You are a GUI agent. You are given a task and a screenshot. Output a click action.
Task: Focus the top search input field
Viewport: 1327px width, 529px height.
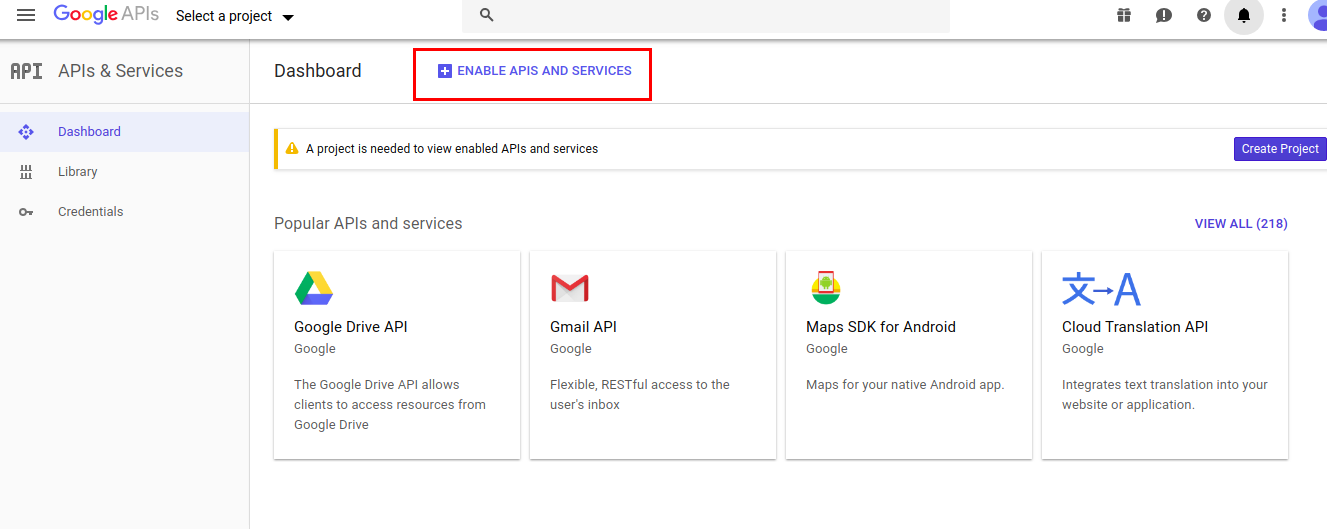706,16
